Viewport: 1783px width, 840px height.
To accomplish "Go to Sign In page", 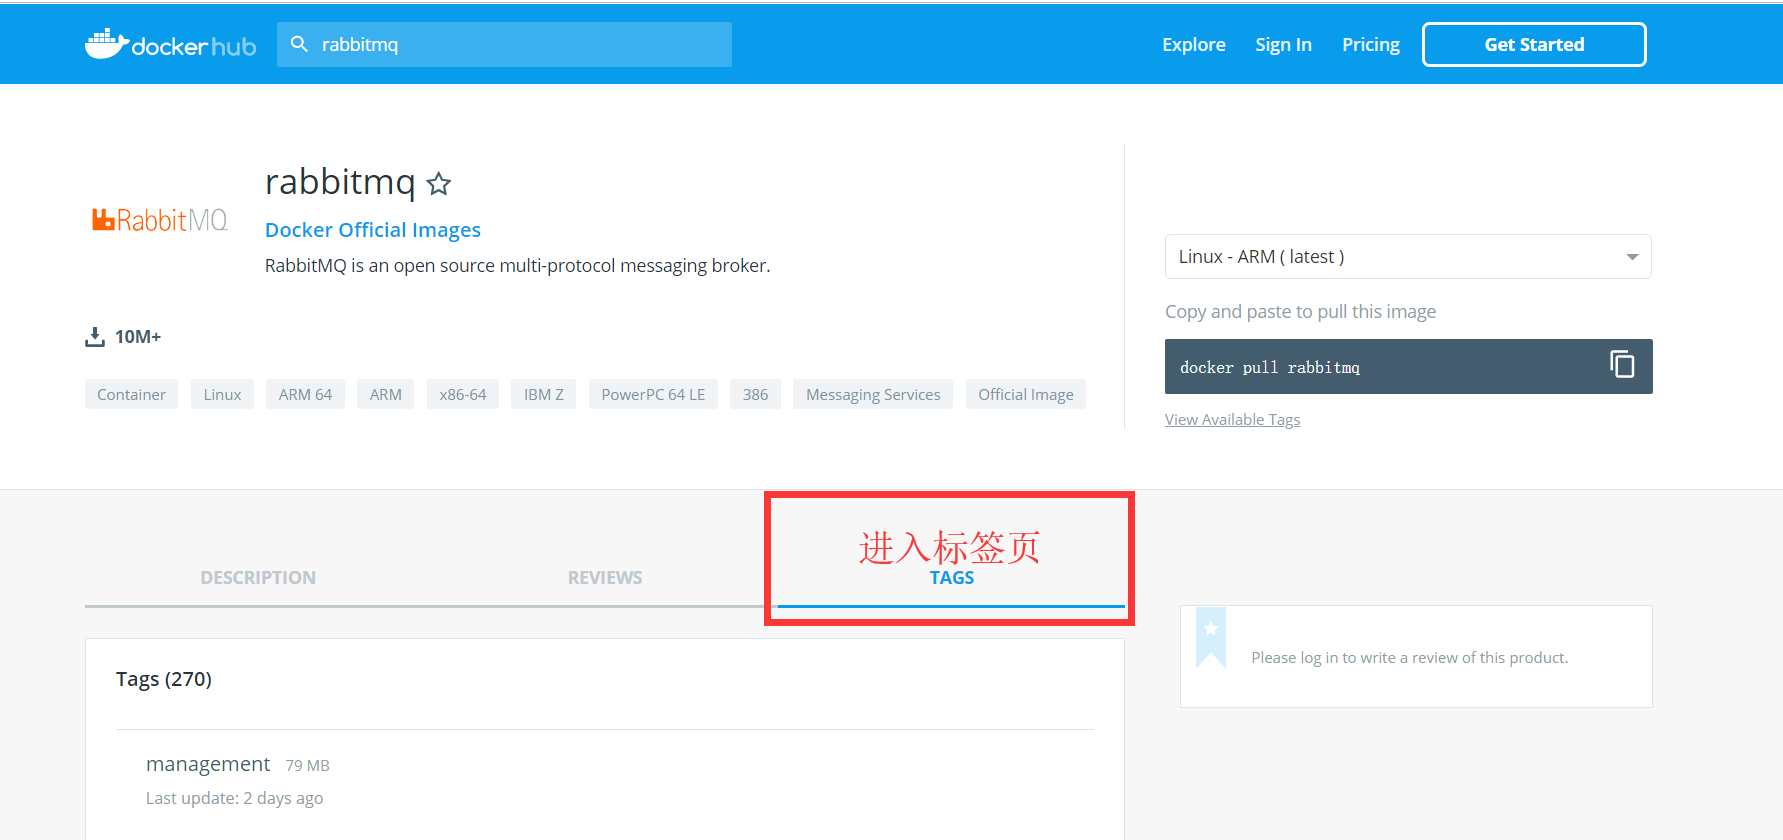I will tap(1283, 45).
